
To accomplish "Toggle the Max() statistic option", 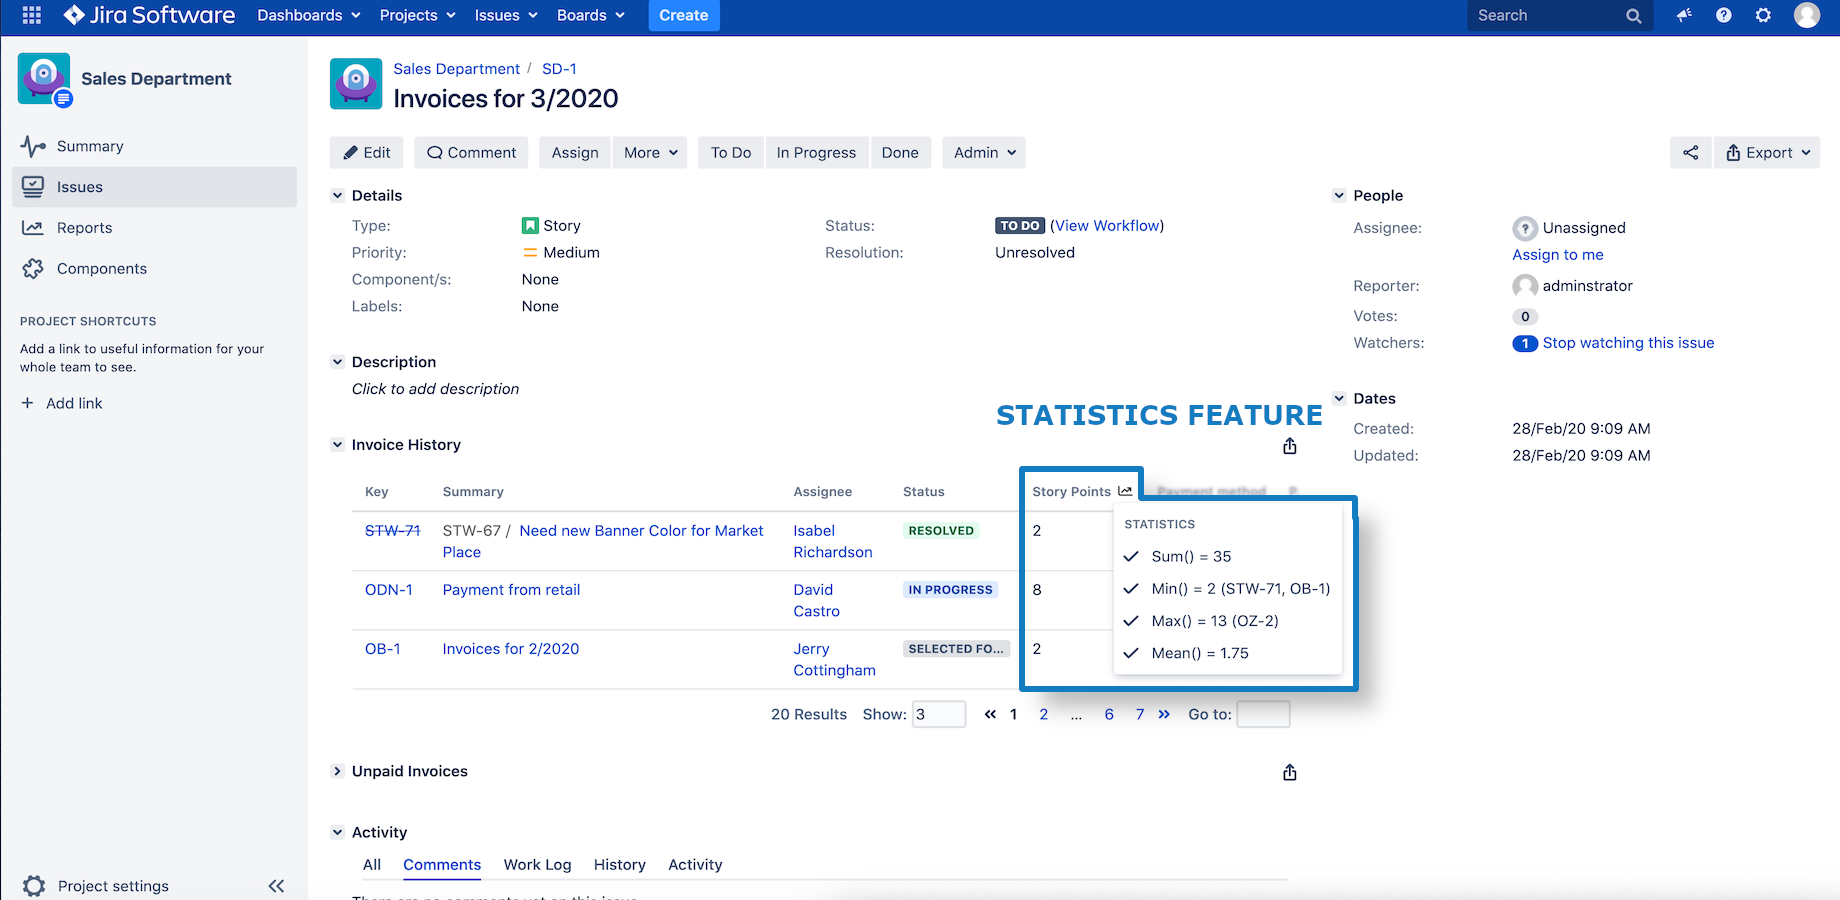I will [1131, 621].
